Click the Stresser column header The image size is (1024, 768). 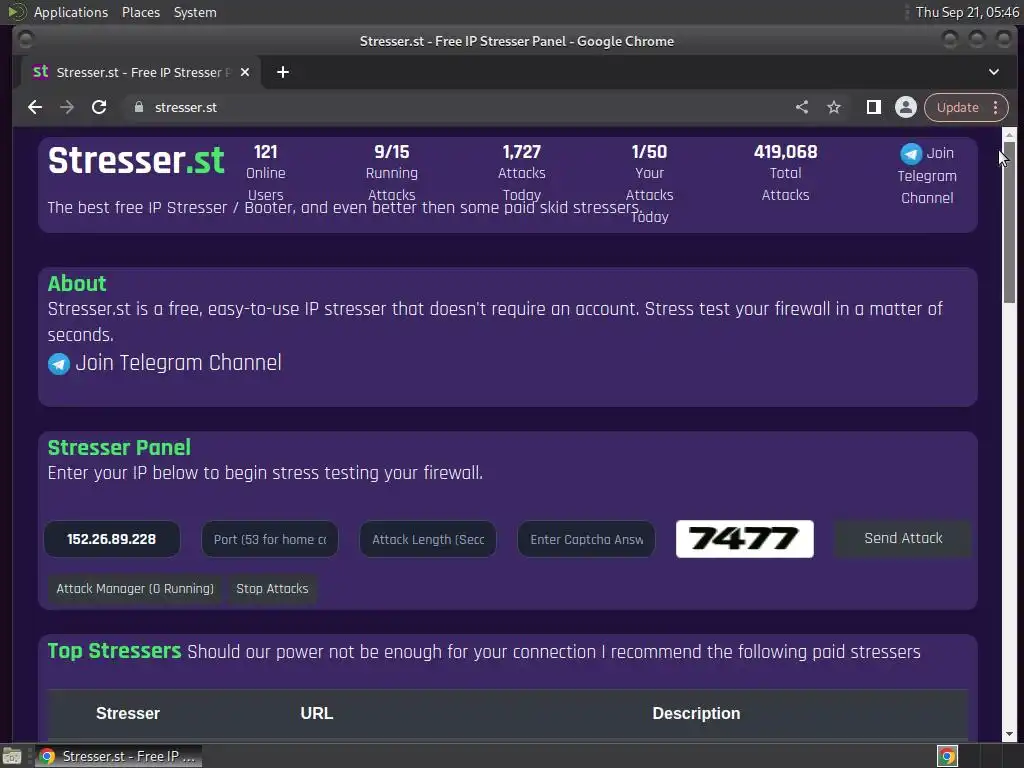point(128,713)
